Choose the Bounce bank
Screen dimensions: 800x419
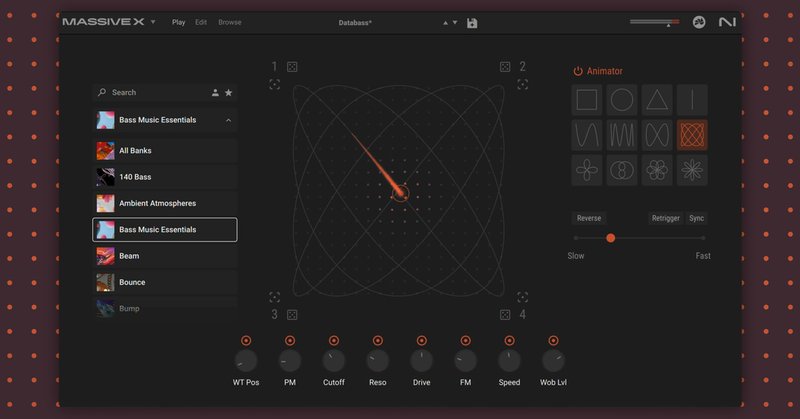click(x=165, y=282)
